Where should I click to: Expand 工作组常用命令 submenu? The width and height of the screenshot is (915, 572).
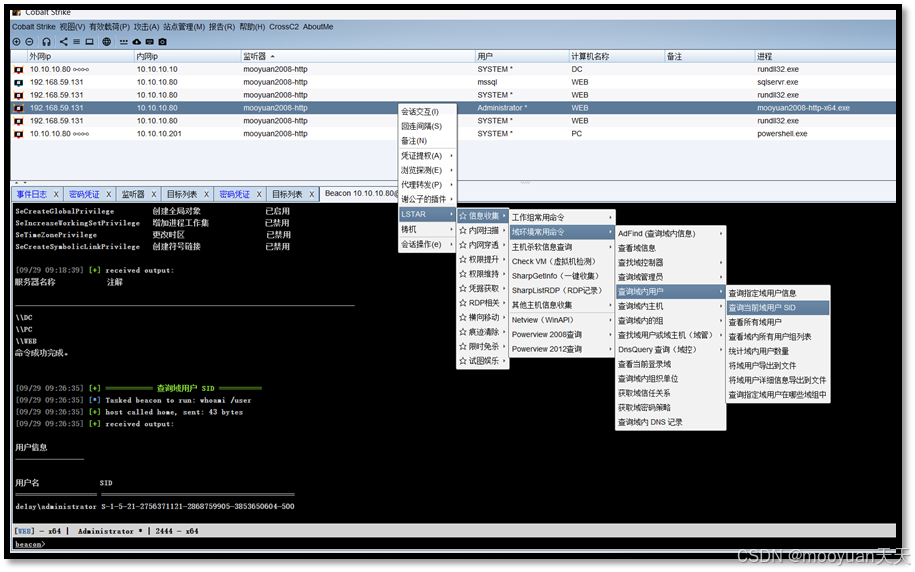[562, 217]
